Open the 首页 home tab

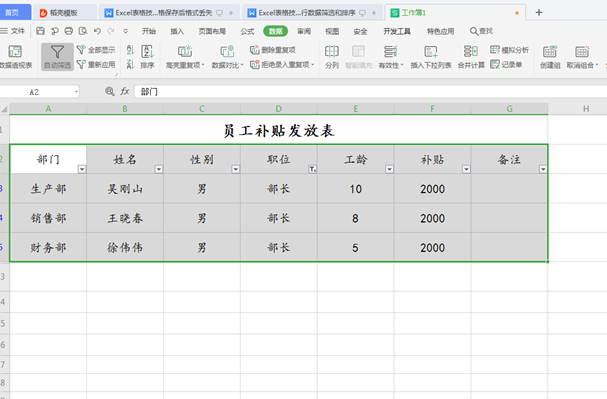[15, 12]
